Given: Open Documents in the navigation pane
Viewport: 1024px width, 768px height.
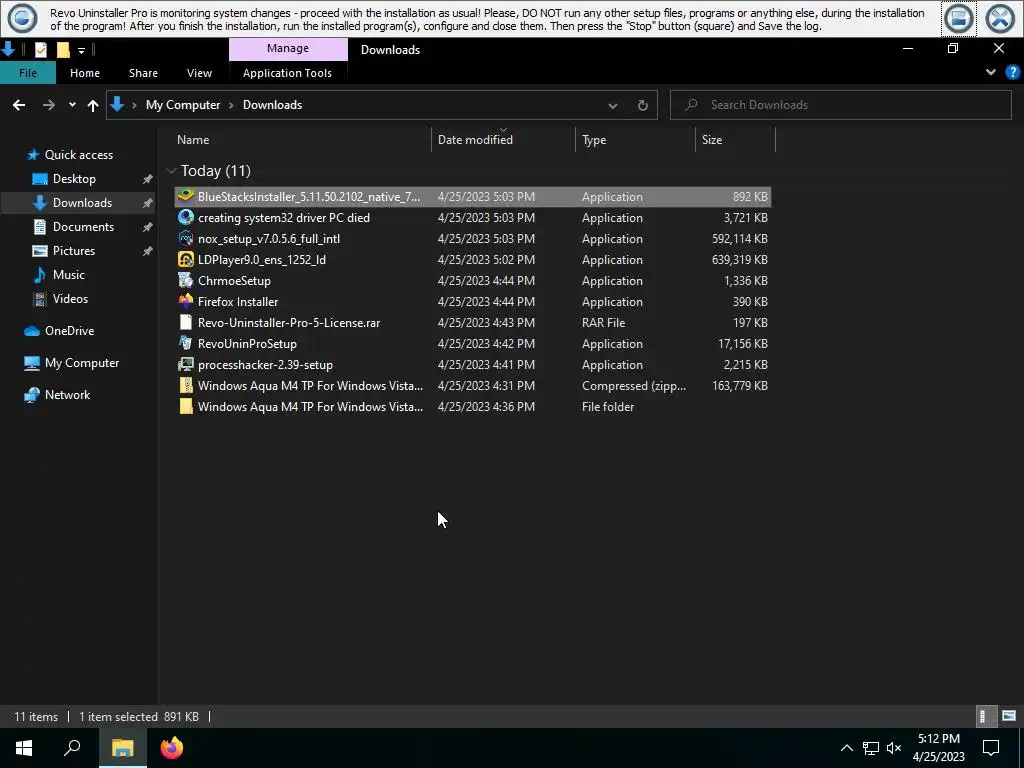Looking at the screenshot, I should pyautogui.click(x=83, y=227).
